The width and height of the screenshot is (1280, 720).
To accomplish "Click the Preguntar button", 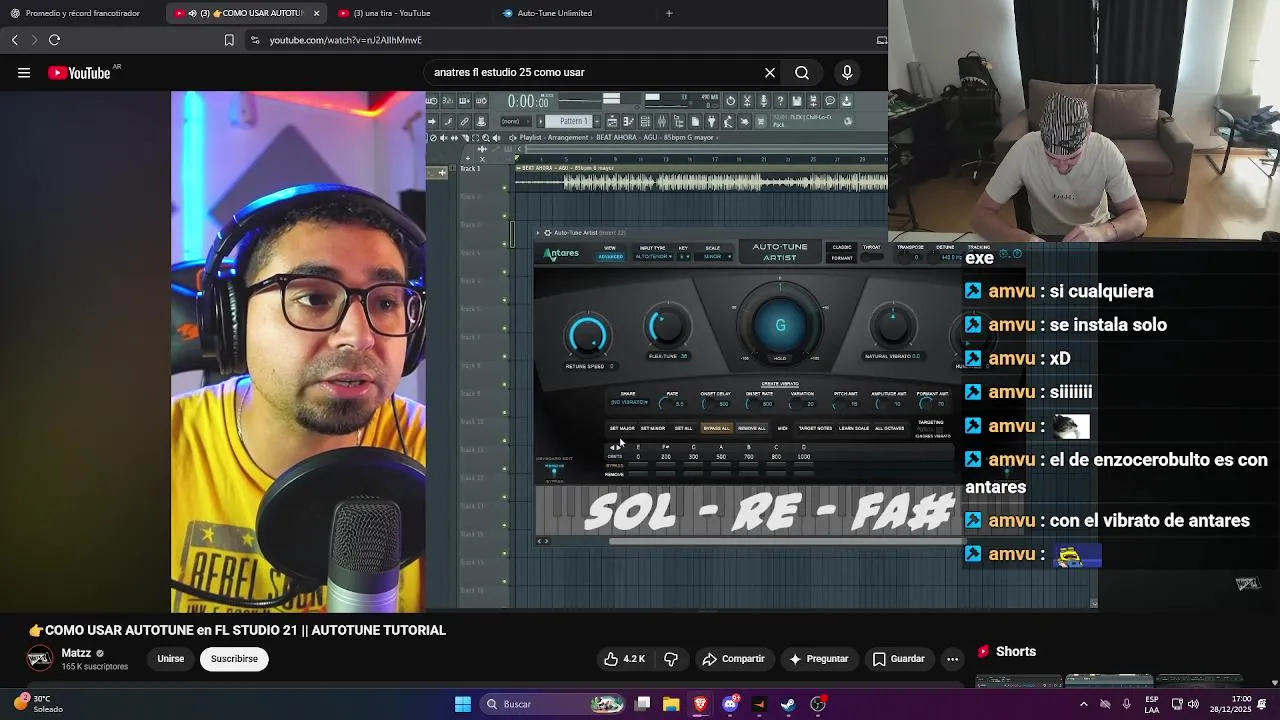I will (817, 659).
